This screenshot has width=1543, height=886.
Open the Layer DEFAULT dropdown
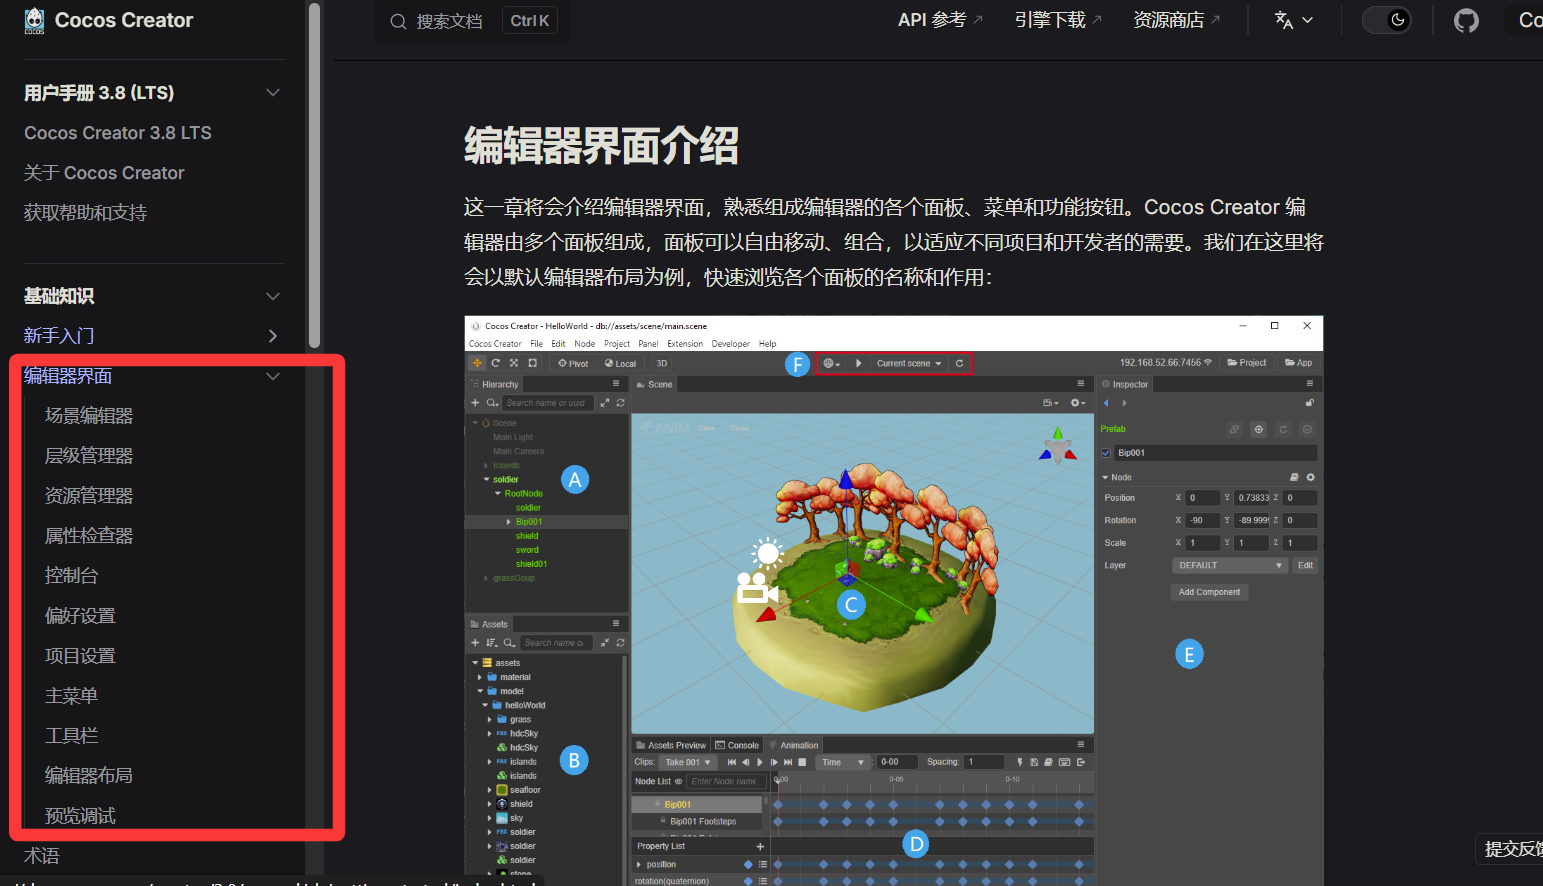1229,565
